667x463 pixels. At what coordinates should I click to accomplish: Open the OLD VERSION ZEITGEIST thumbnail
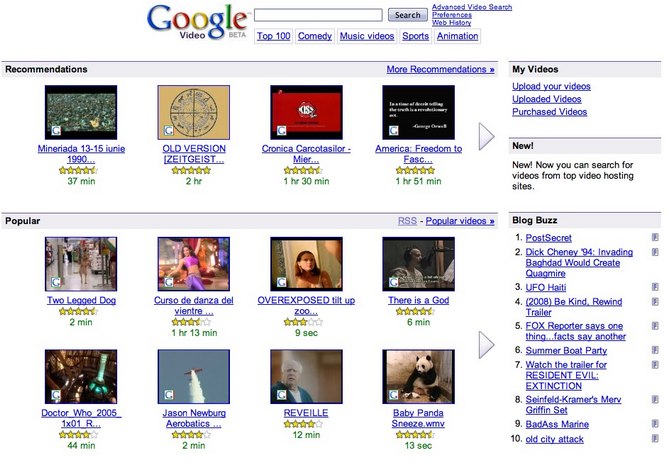click(x=194, y=112)
